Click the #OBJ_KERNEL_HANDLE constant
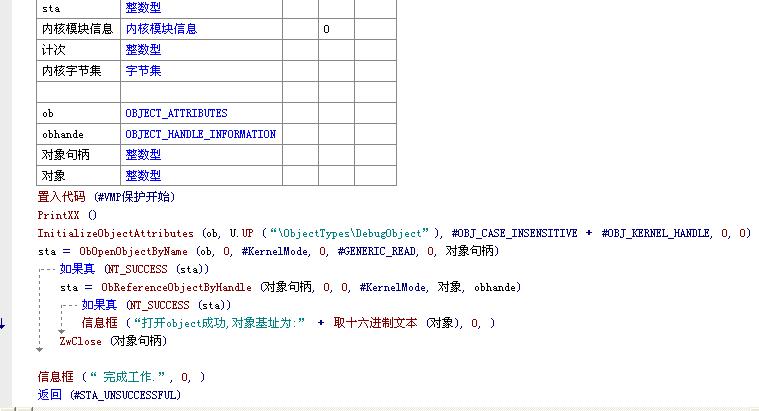This screenshot has width=759, height=411. click(x=656, y=233)
